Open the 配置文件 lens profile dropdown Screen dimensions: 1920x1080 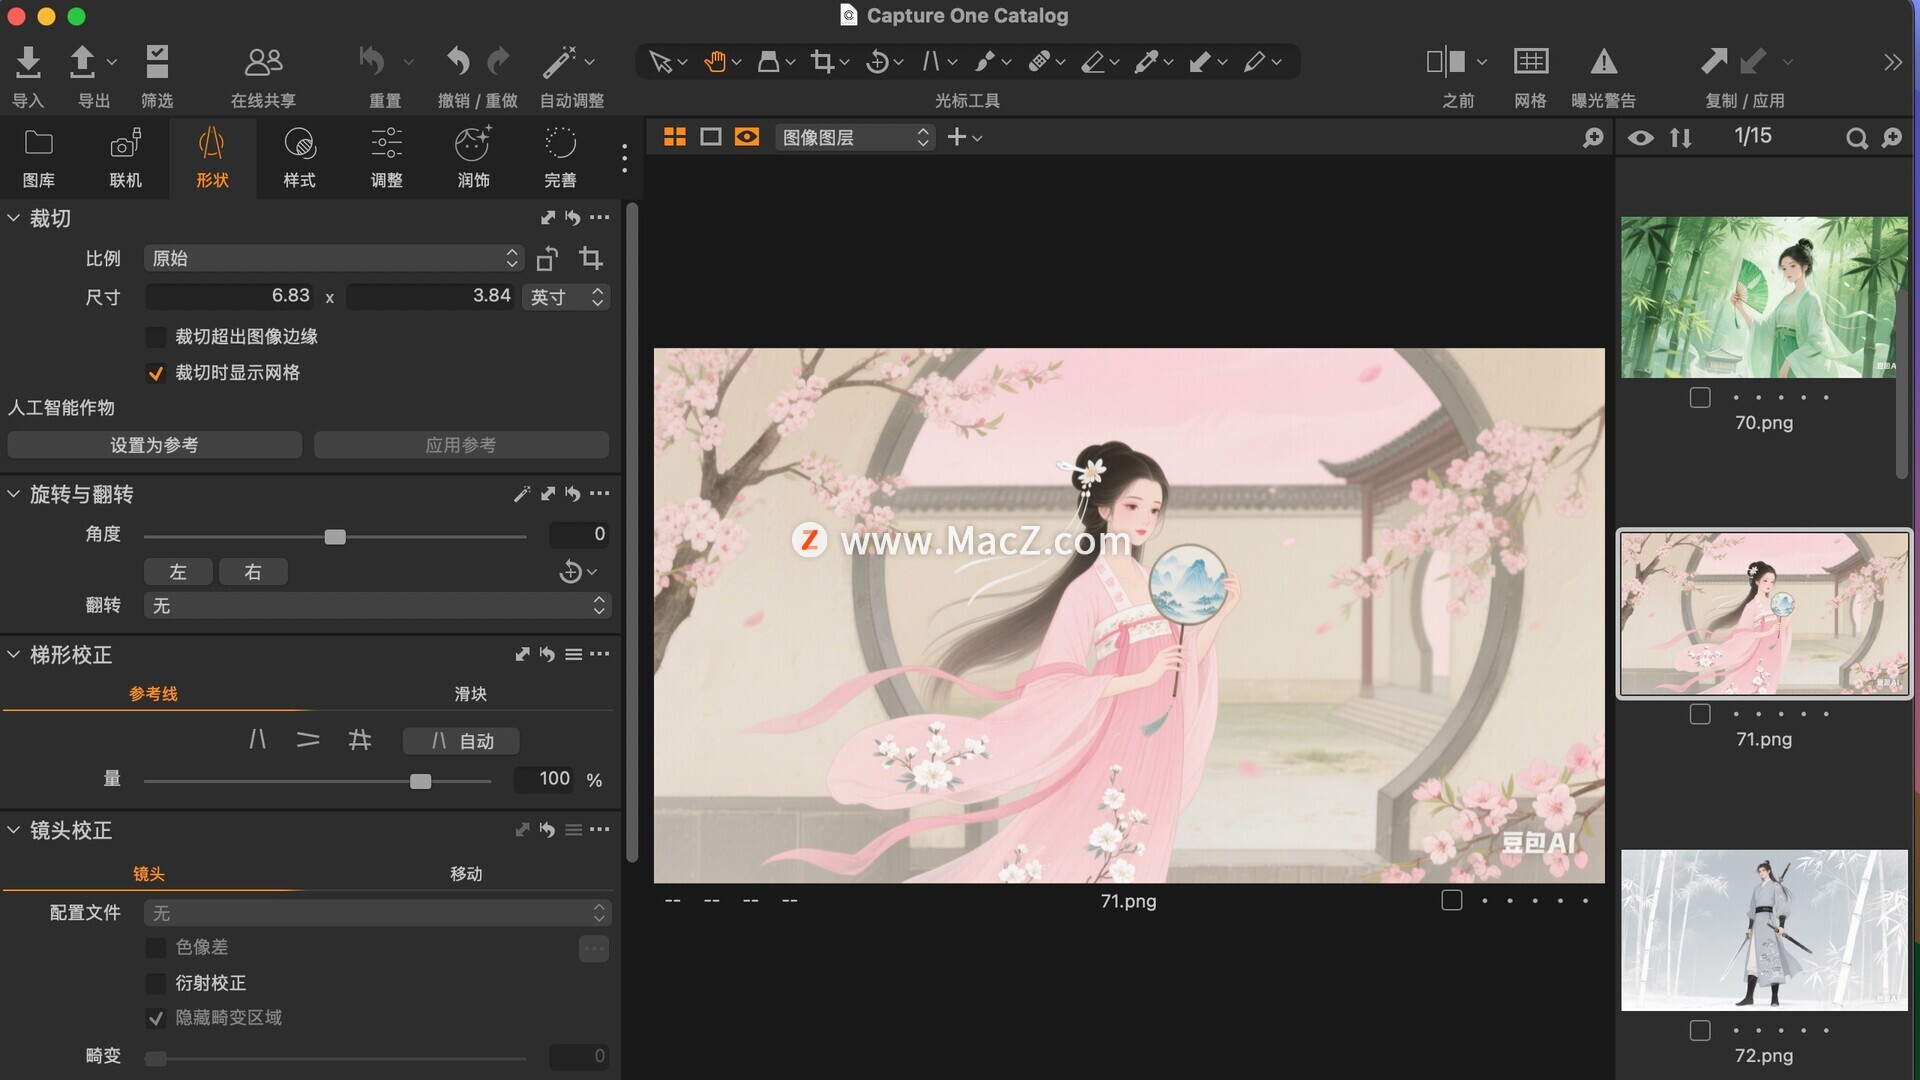coord(376,913)
